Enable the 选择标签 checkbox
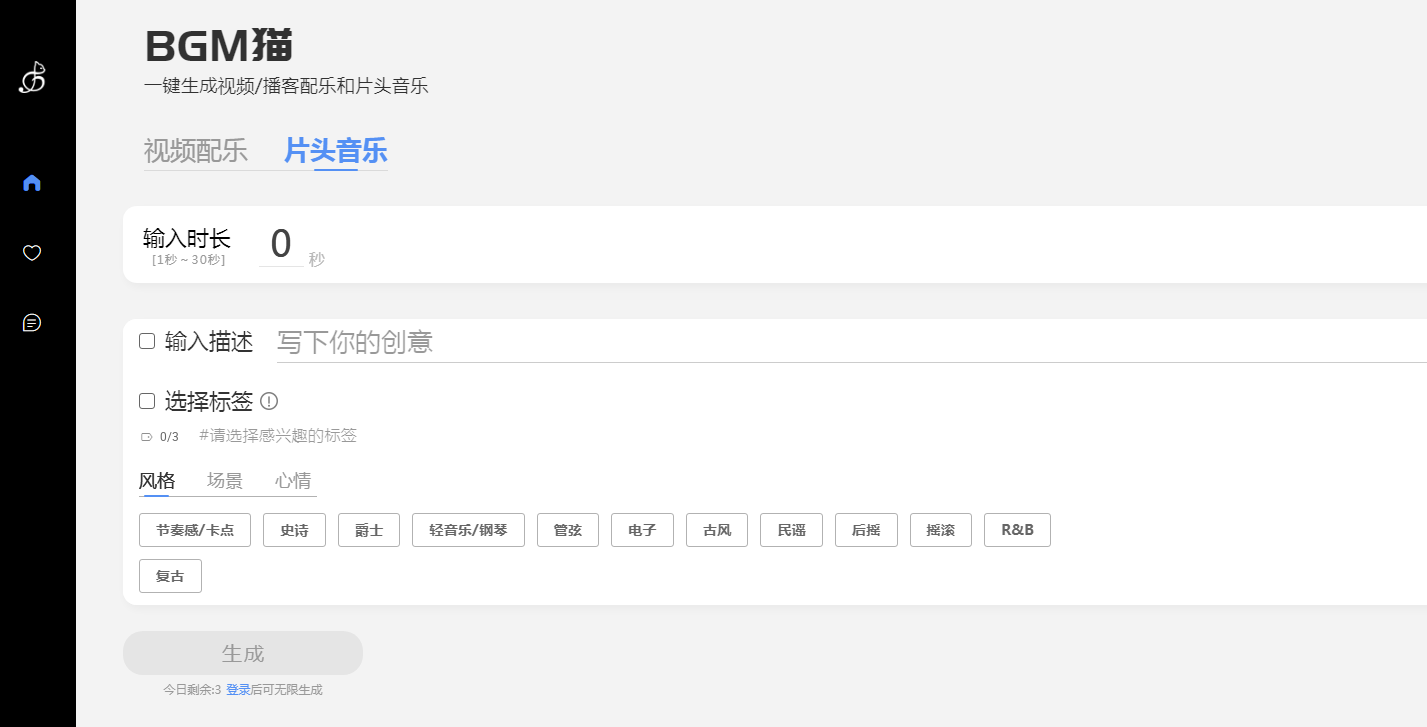Viewport: 1427px width, 727px height. click(147, 401)
